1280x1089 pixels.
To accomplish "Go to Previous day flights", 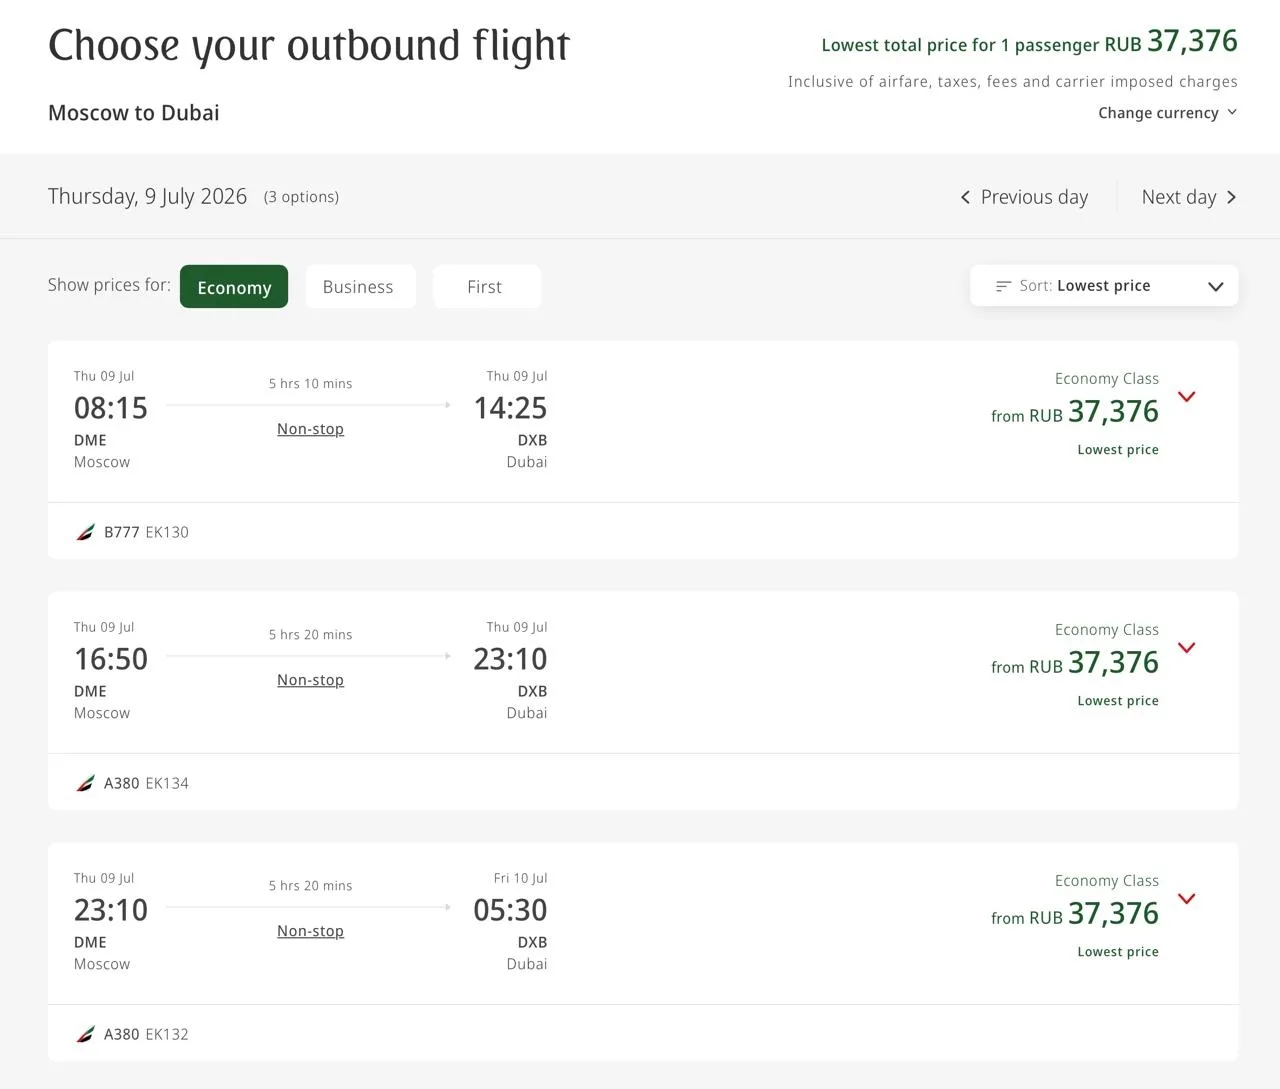I will (1024, 197).
